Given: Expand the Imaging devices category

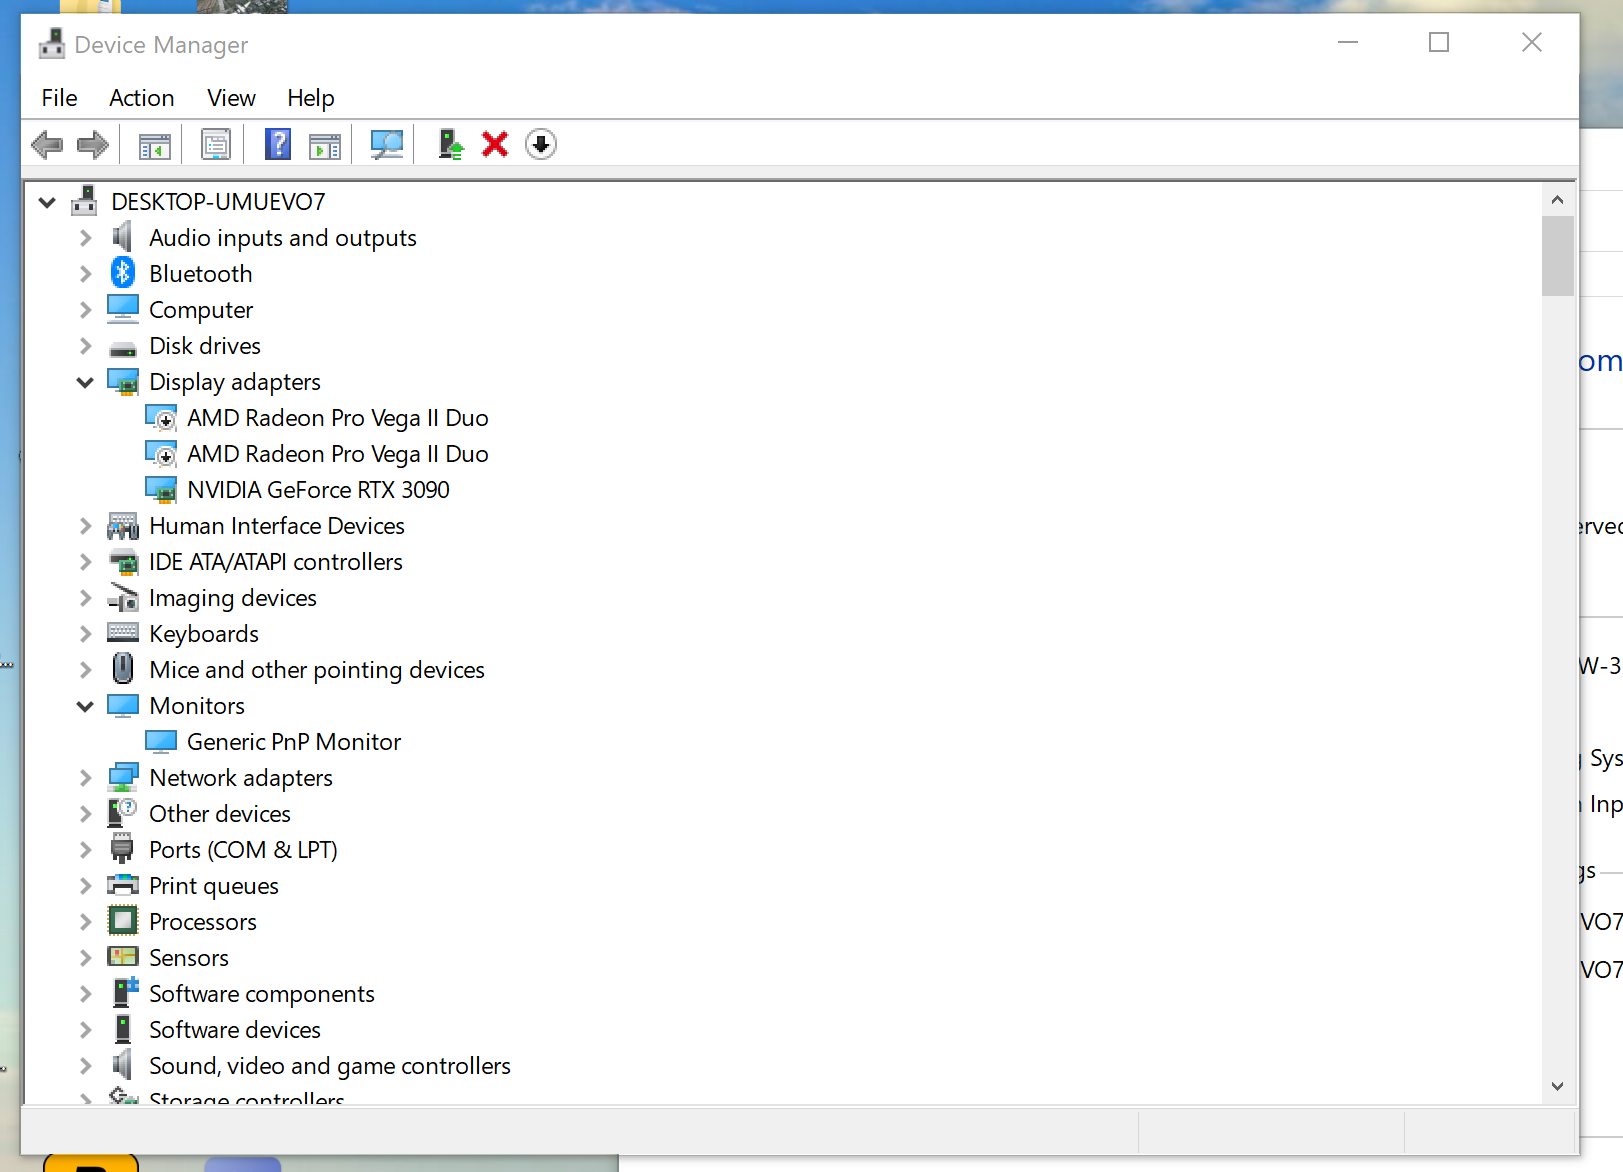Looking at the screenshot, I should (x=86, y=598).
